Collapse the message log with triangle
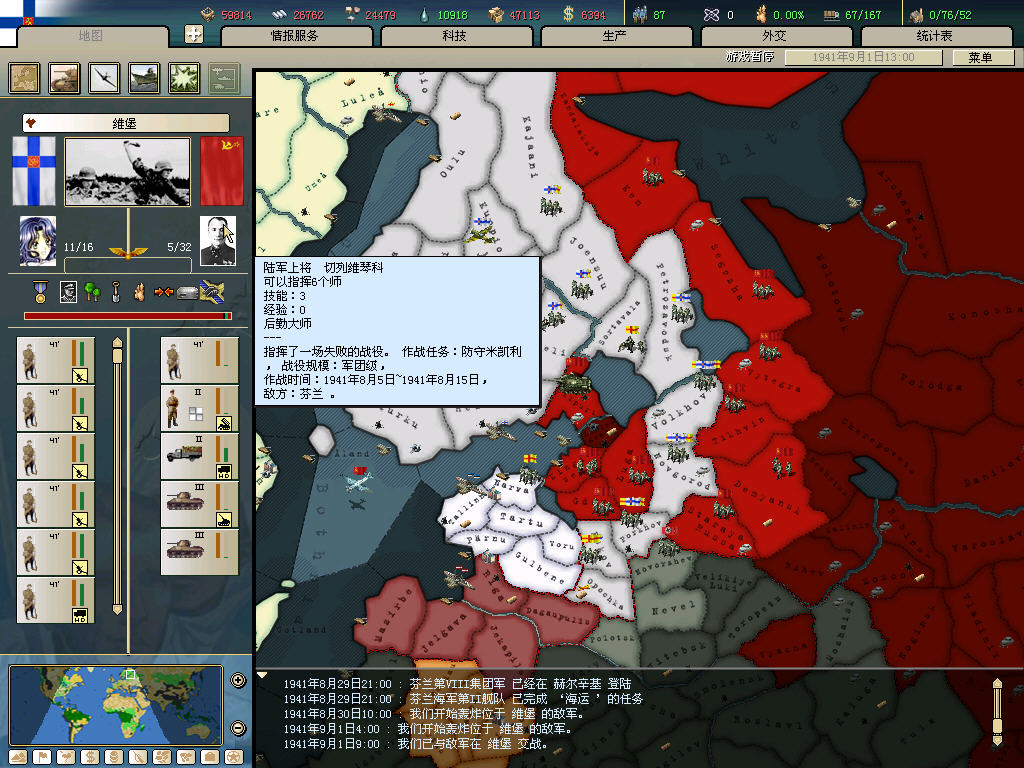Image resolution: width=1024 pixels, height=768 pixels. 262,675
